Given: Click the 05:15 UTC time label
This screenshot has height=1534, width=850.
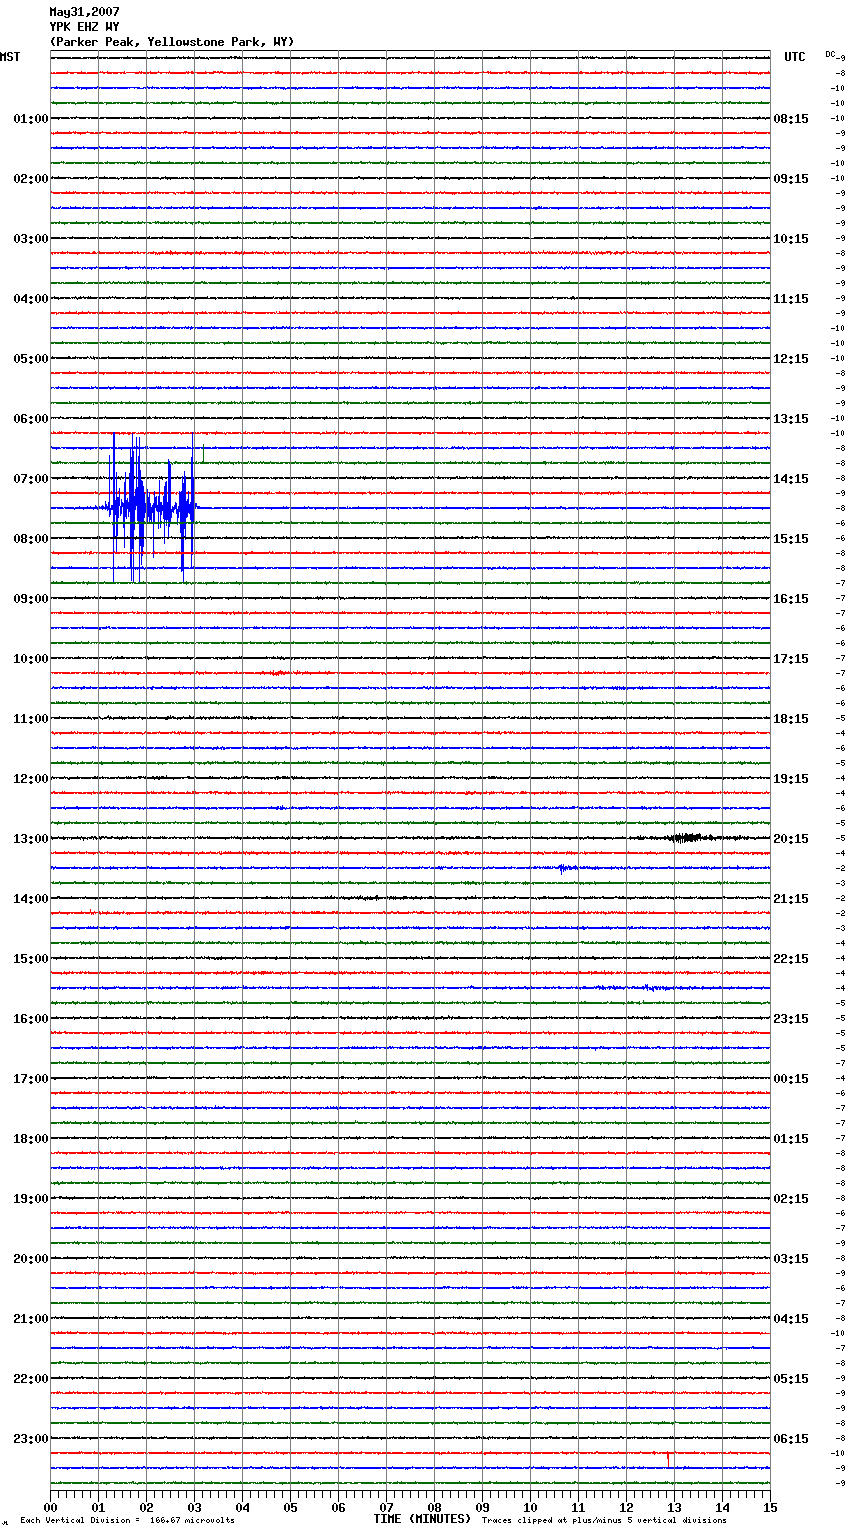Looking at the screenshot, I should click(791, 1379).
